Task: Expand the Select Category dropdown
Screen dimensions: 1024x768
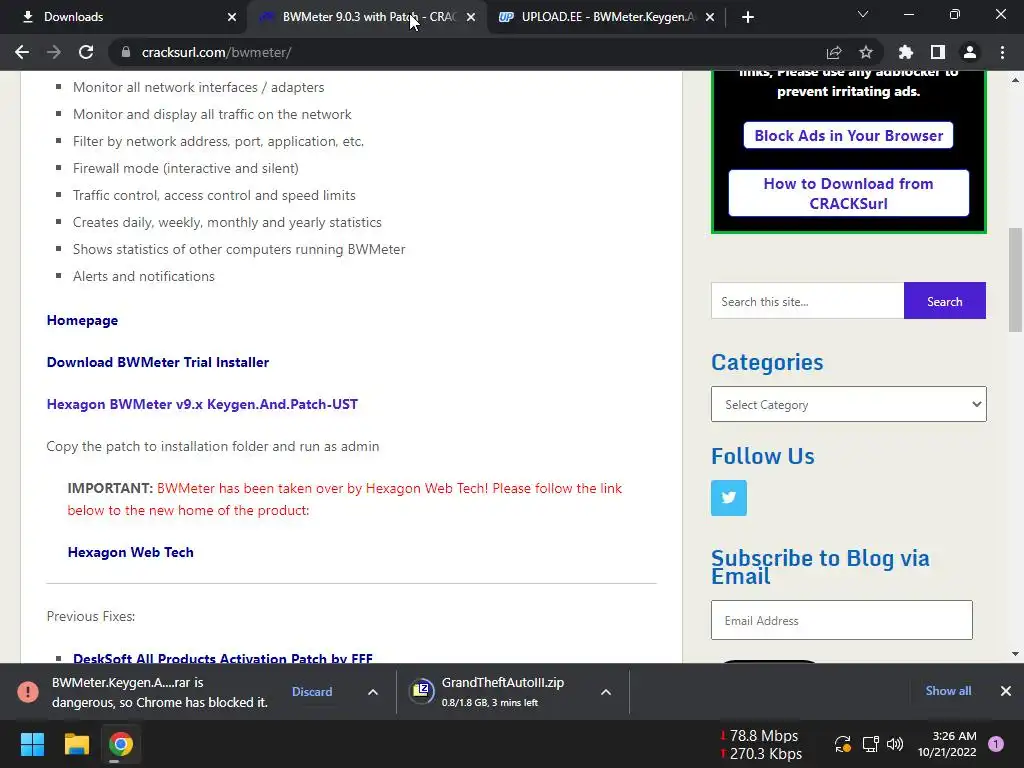Action: coord(848,404)
